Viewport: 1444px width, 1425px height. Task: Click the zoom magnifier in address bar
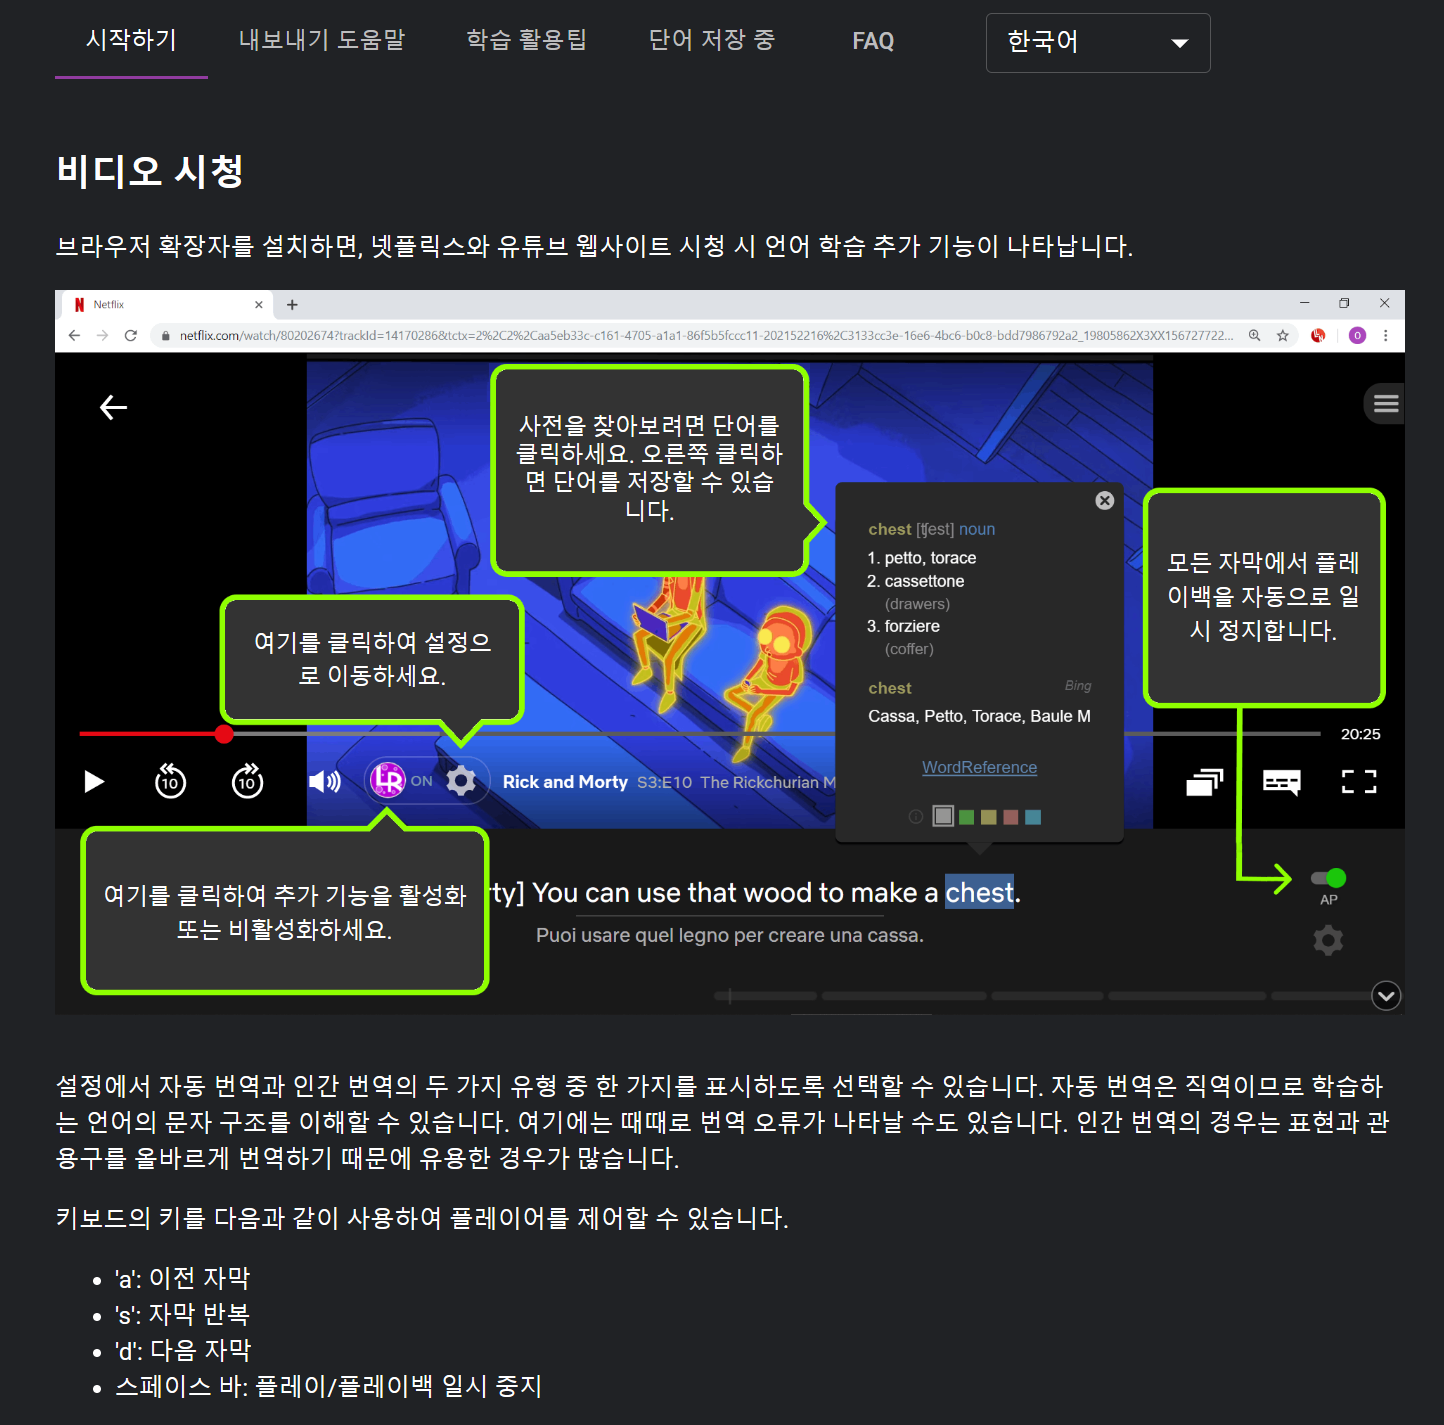coord(1254,335)
